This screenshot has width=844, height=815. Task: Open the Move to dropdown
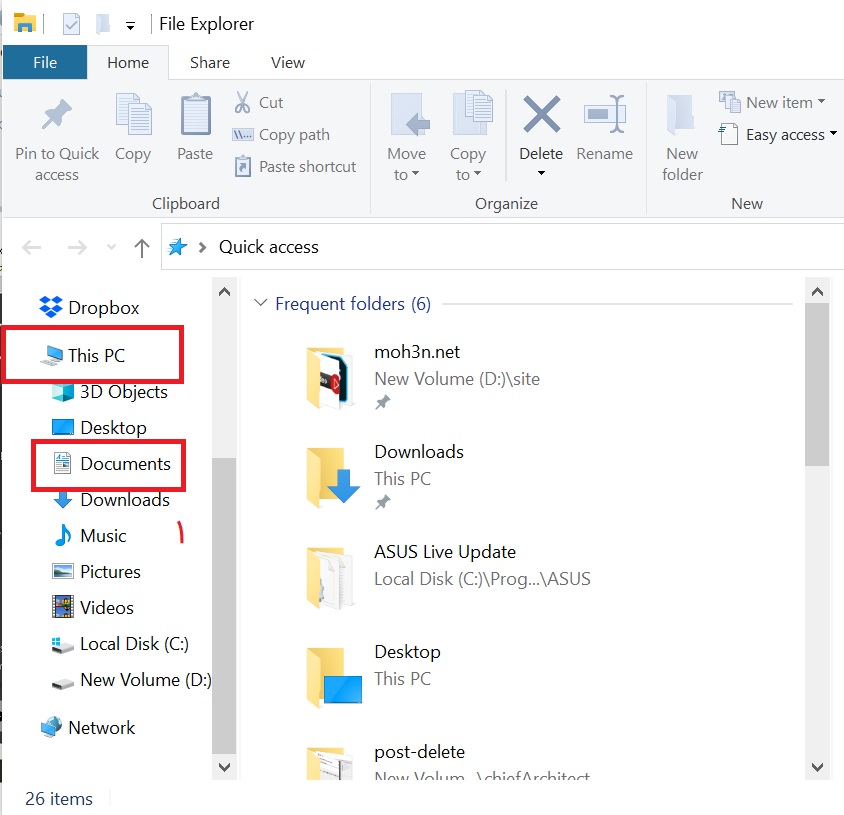(x=406, y=164)
